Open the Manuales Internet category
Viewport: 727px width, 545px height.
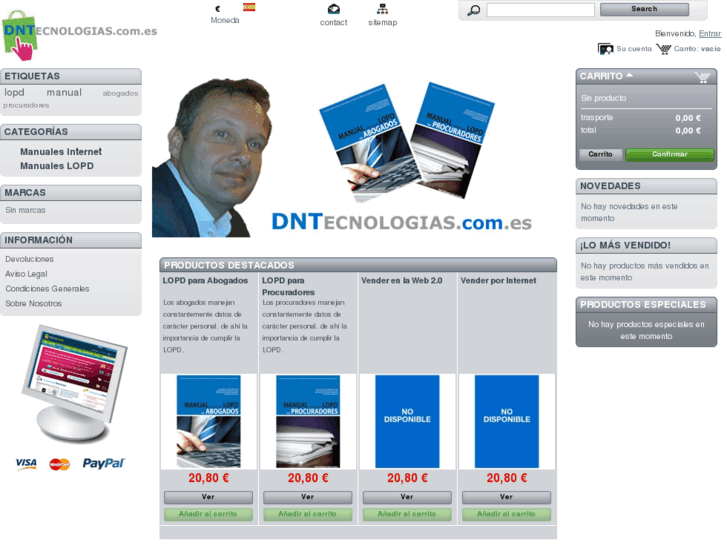pos(61,152)
